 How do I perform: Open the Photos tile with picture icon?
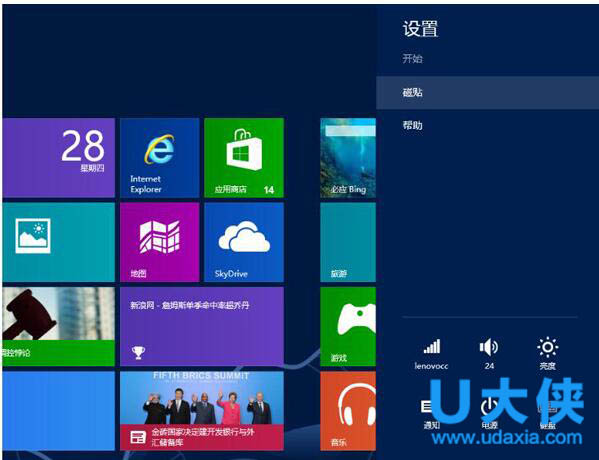point(58,242)
